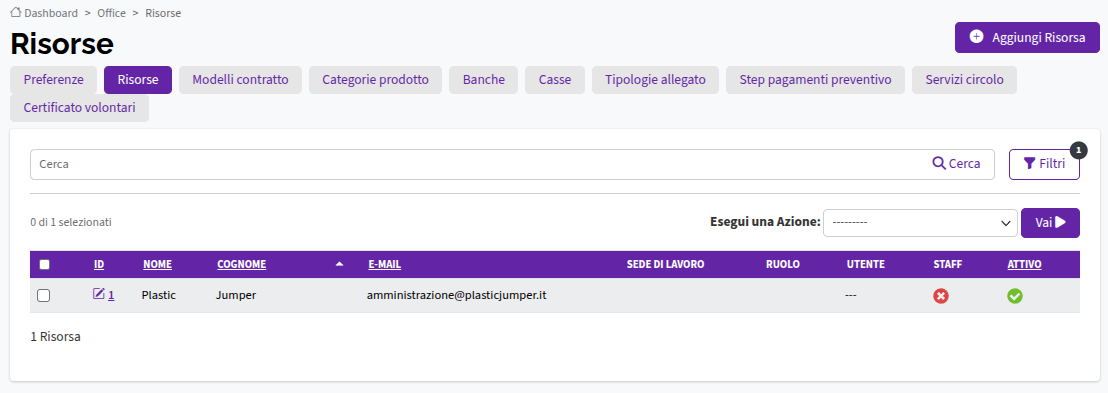The image size is (1108, 393).
Task: Sort table by Nome column
Action: tap(158, 264)
